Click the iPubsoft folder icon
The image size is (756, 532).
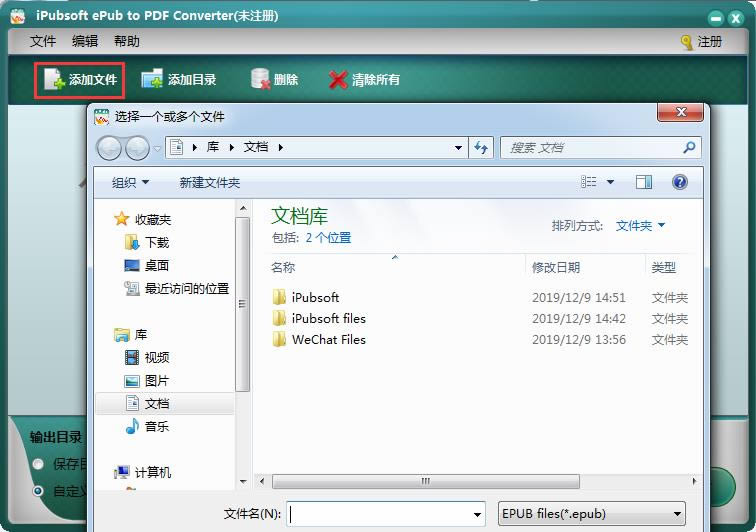[279, 297]
